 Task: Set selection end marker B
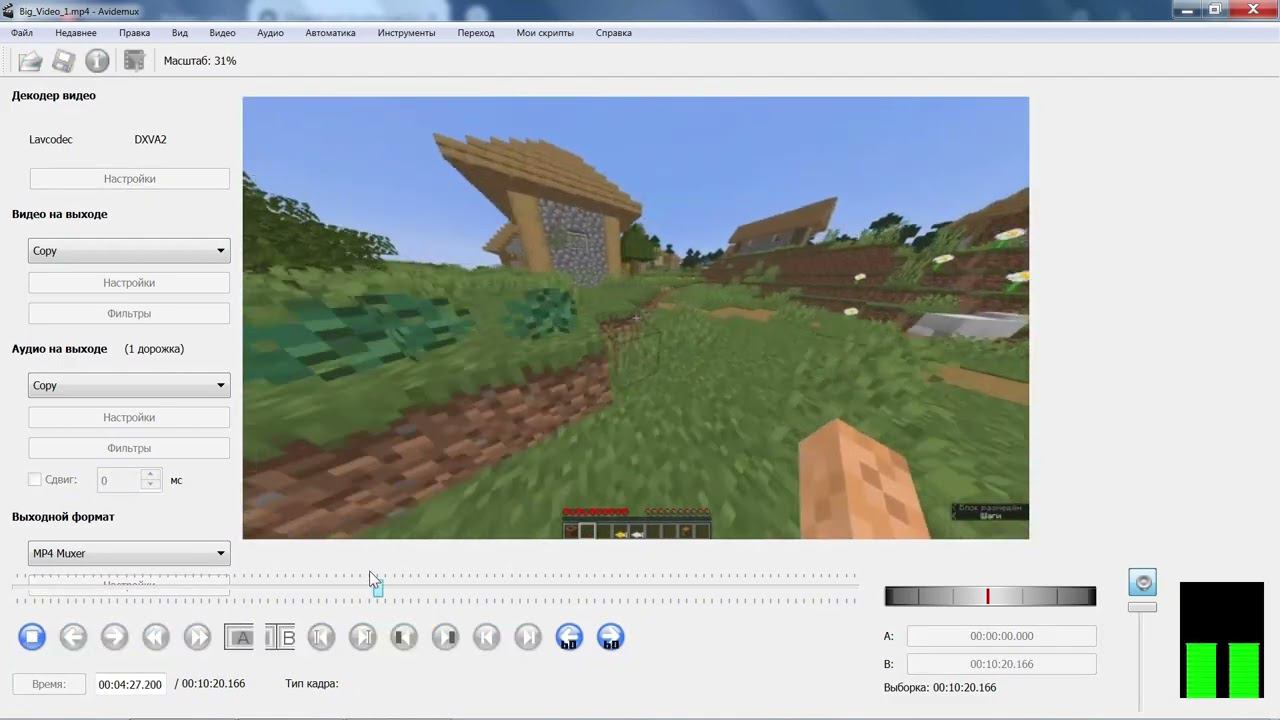280,637
